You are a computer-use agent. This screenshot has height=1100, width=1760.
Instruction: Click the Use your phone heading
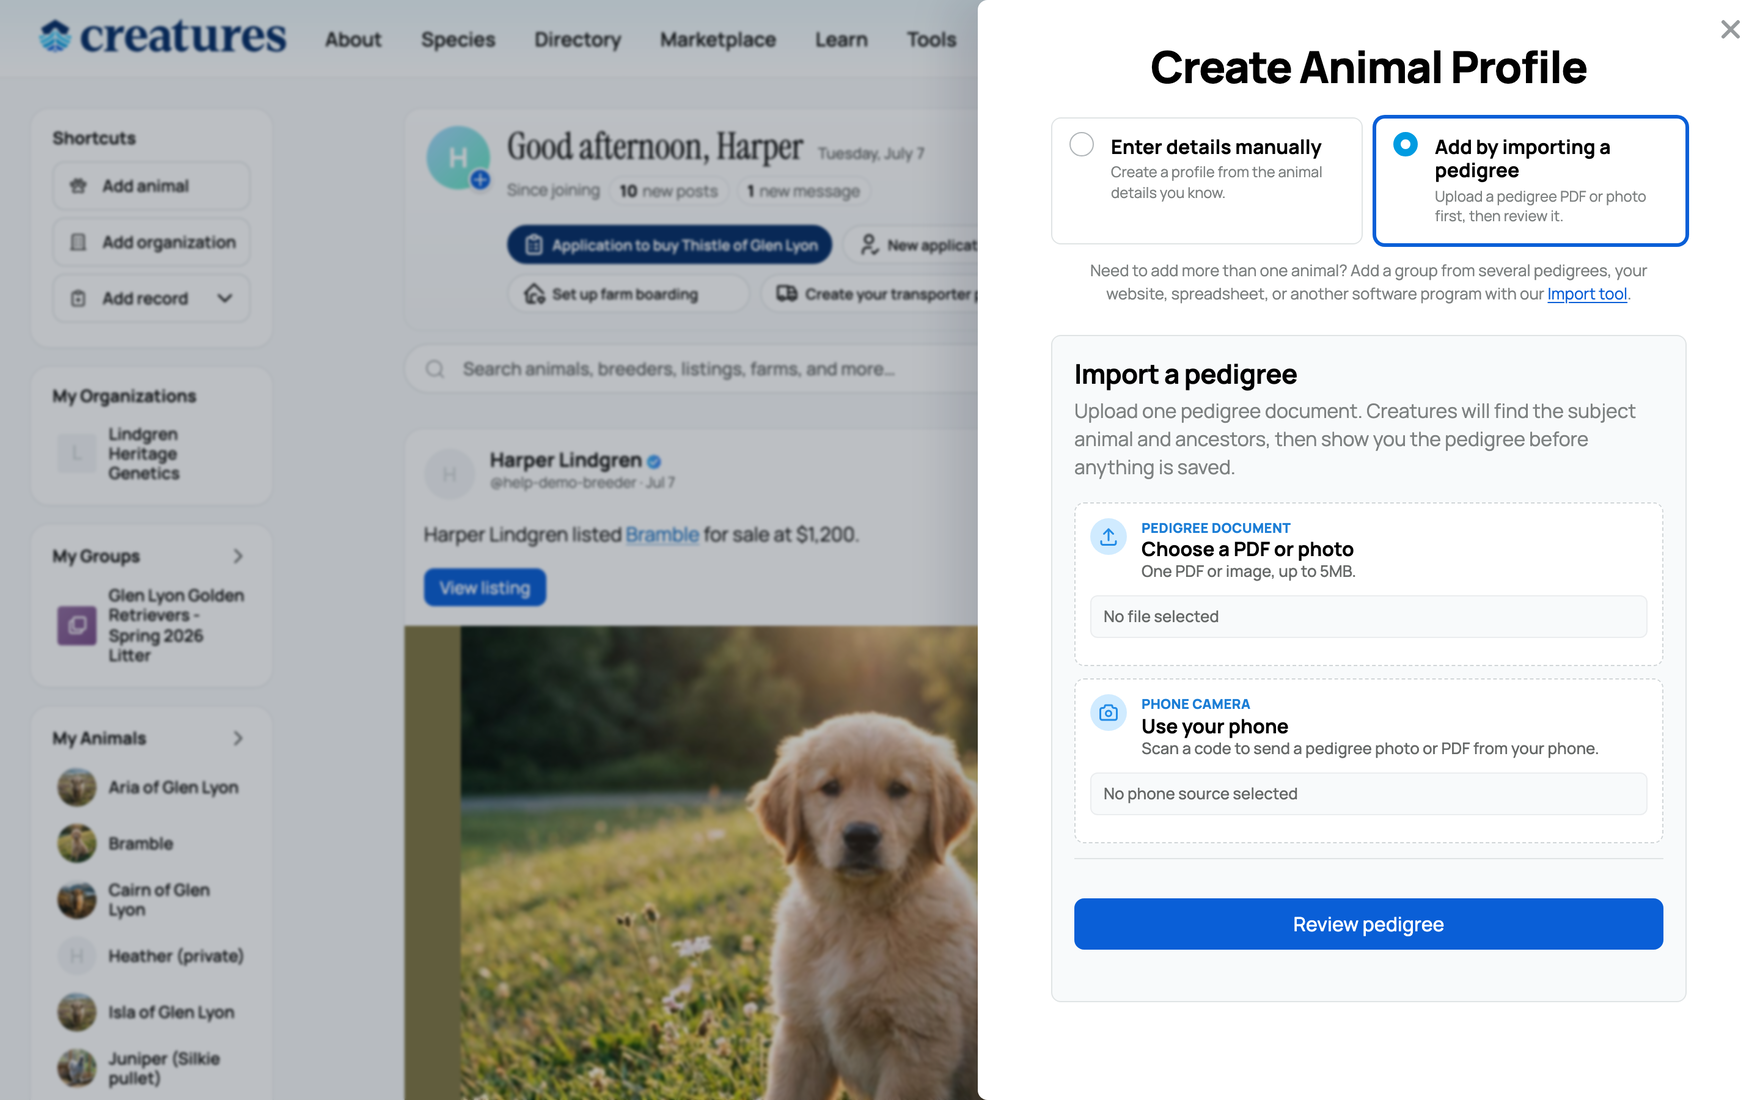click(1214, 726)
